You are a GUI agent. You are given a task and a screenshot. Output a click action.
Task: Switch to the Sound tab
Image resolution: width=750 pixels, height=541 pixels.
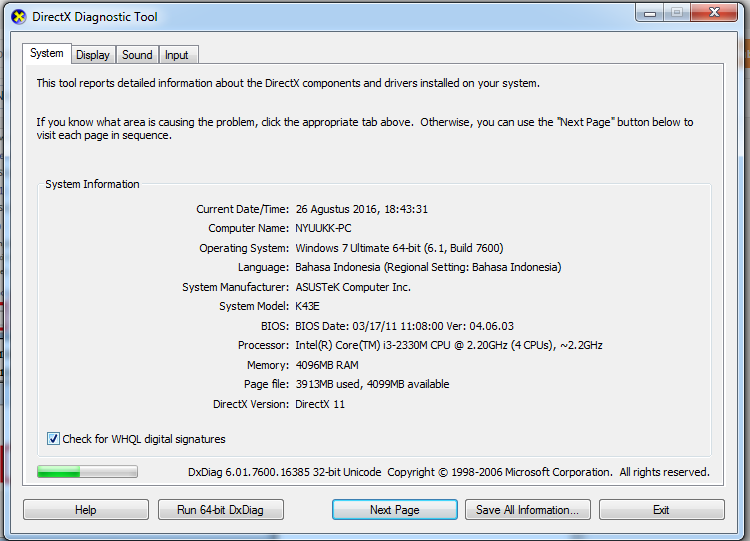(x=137, y=55)
